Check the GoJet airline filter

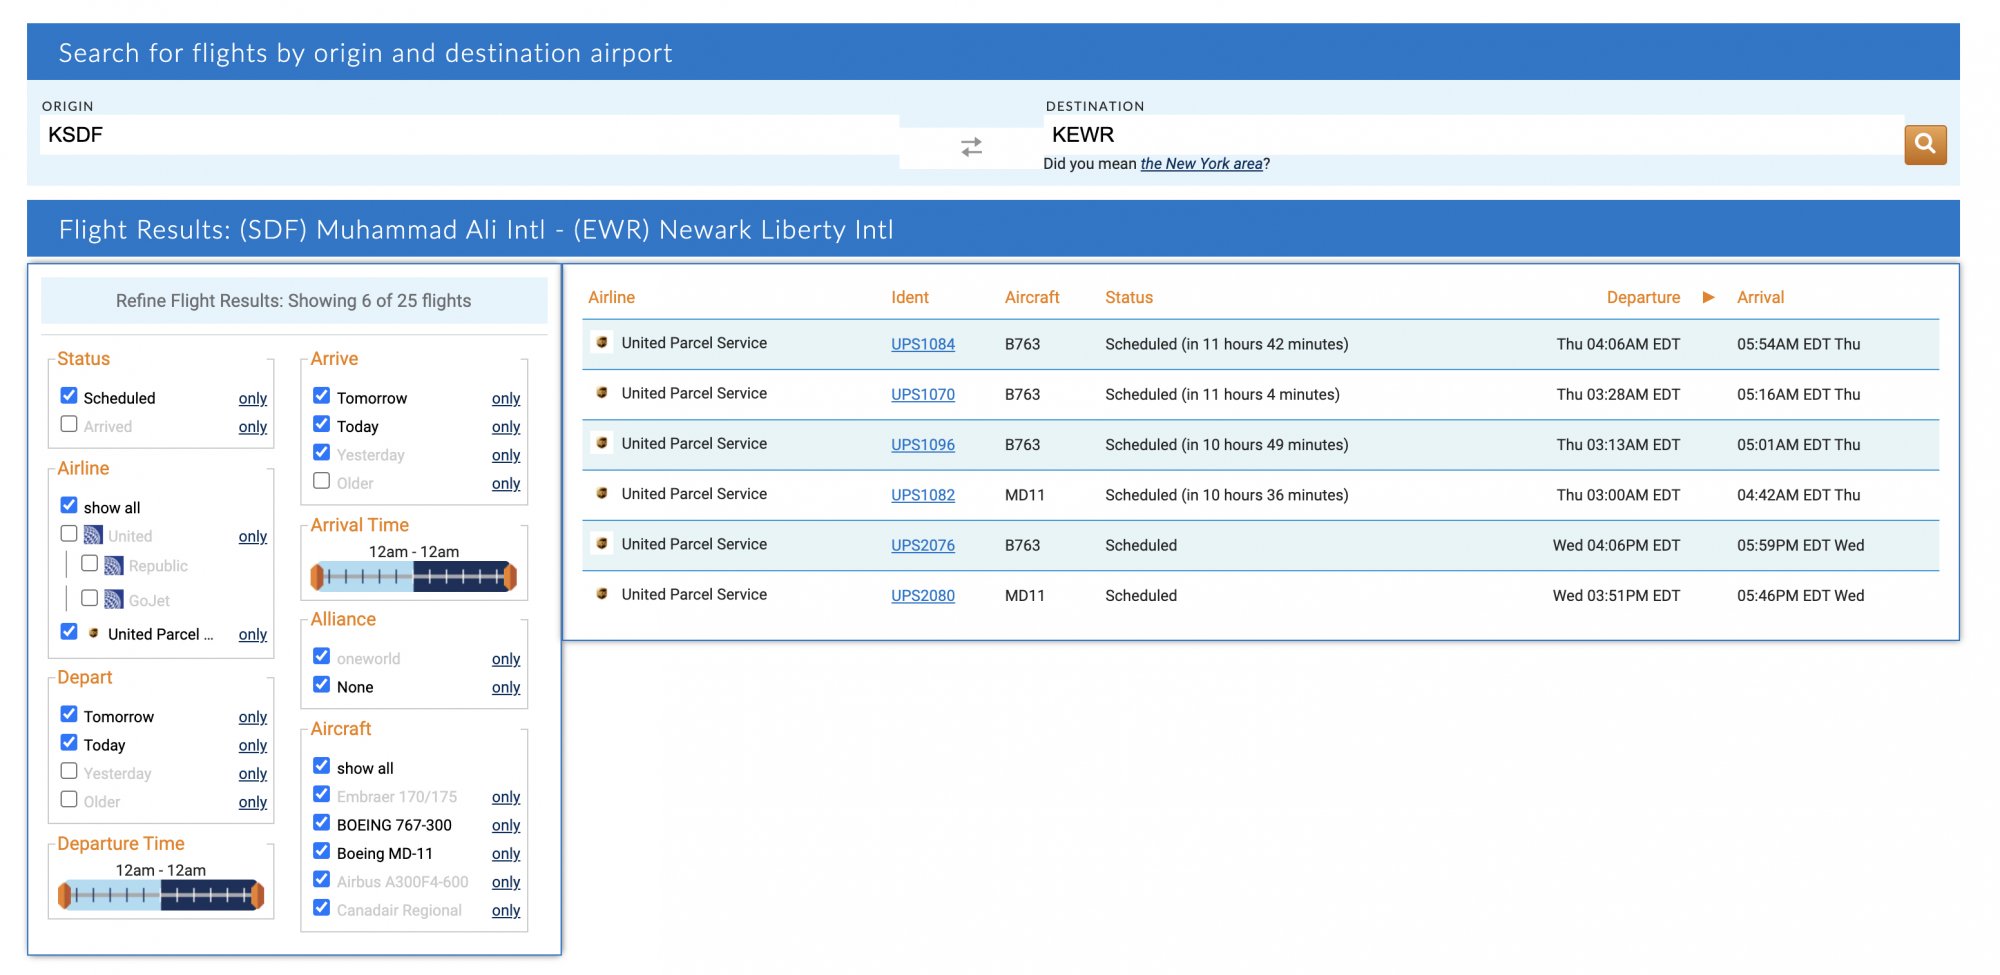pos(90,598)
